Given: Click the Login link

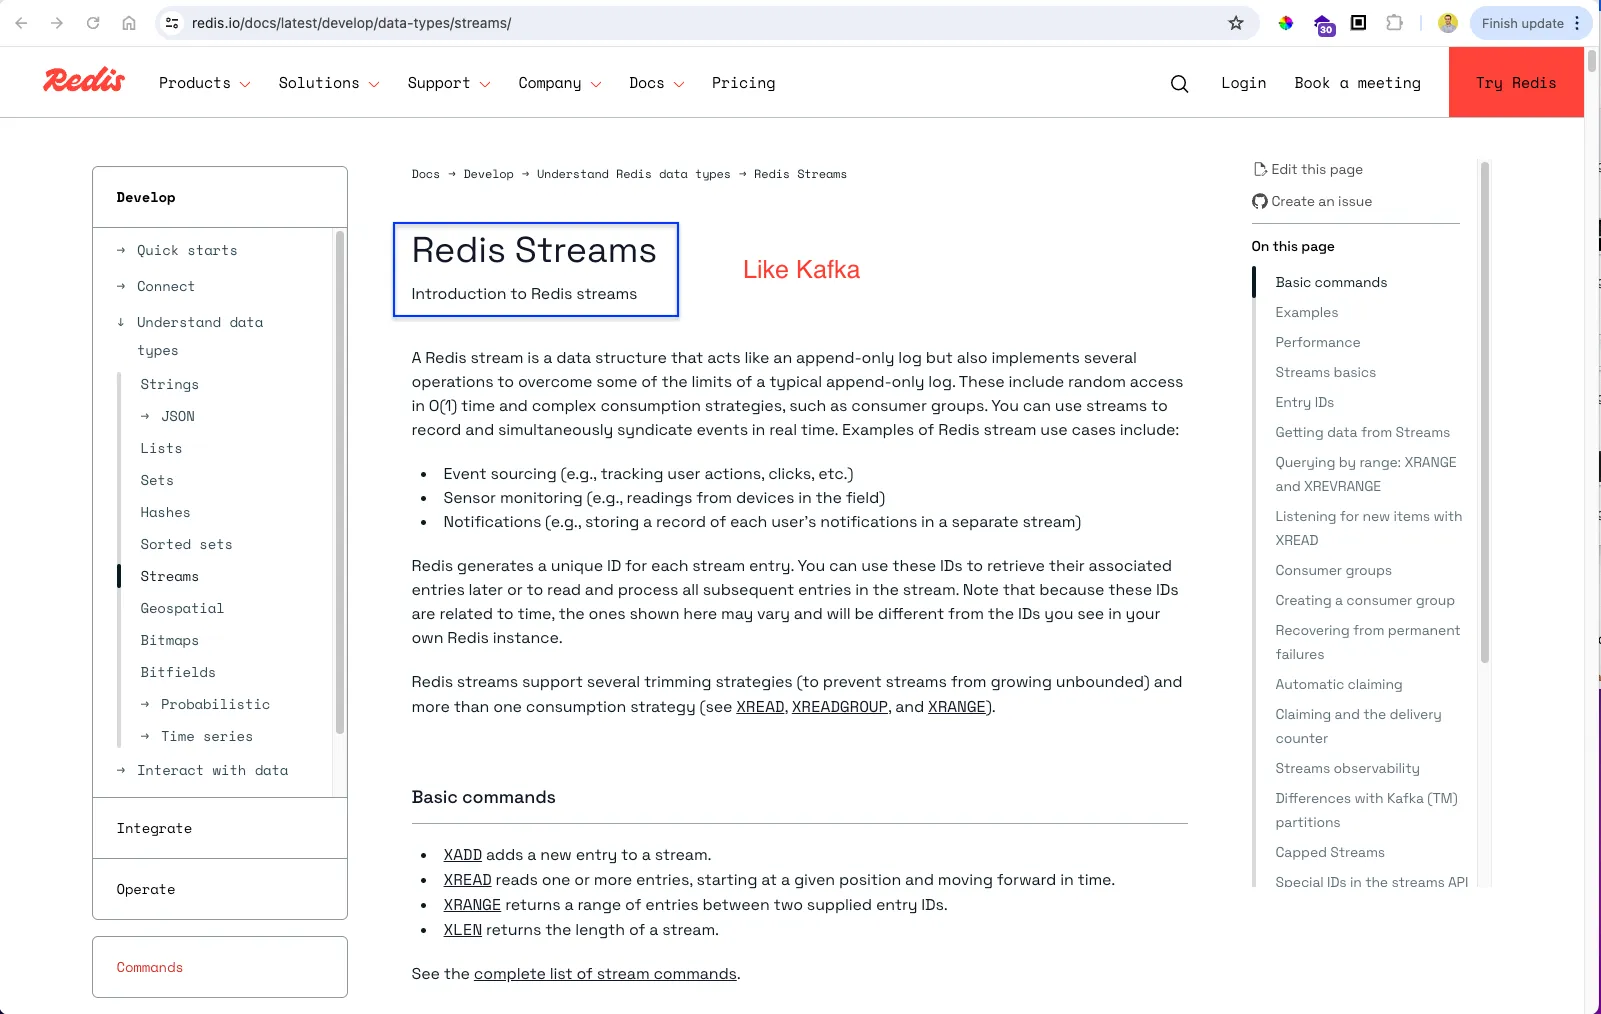Looking at the screenshot, I should tap(1243, 83).
